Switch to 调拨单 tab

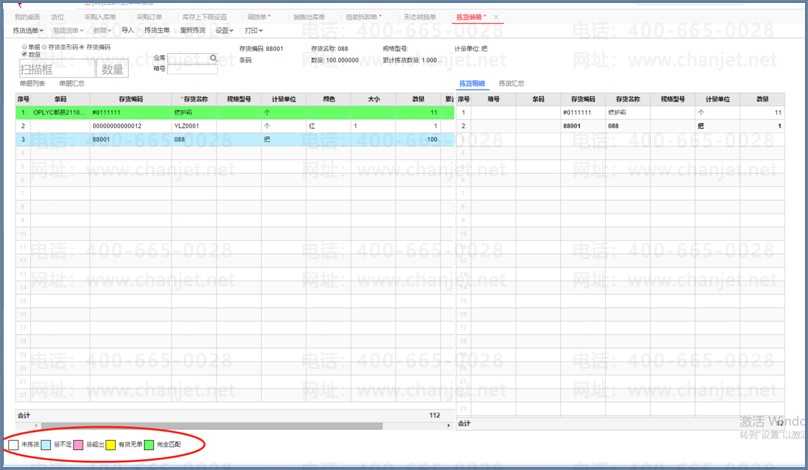259,17
